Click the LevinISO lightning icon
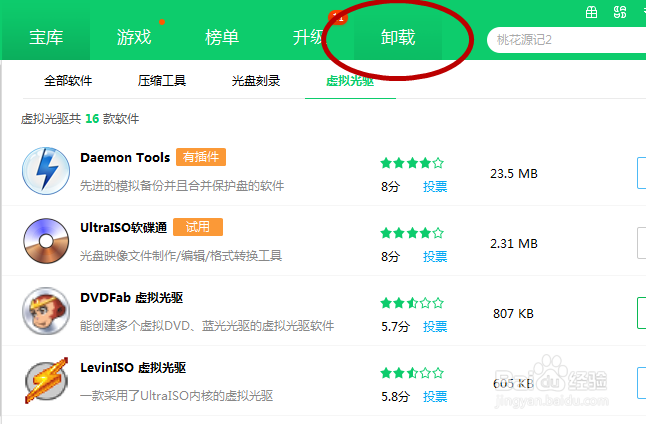 coord(46,381)
